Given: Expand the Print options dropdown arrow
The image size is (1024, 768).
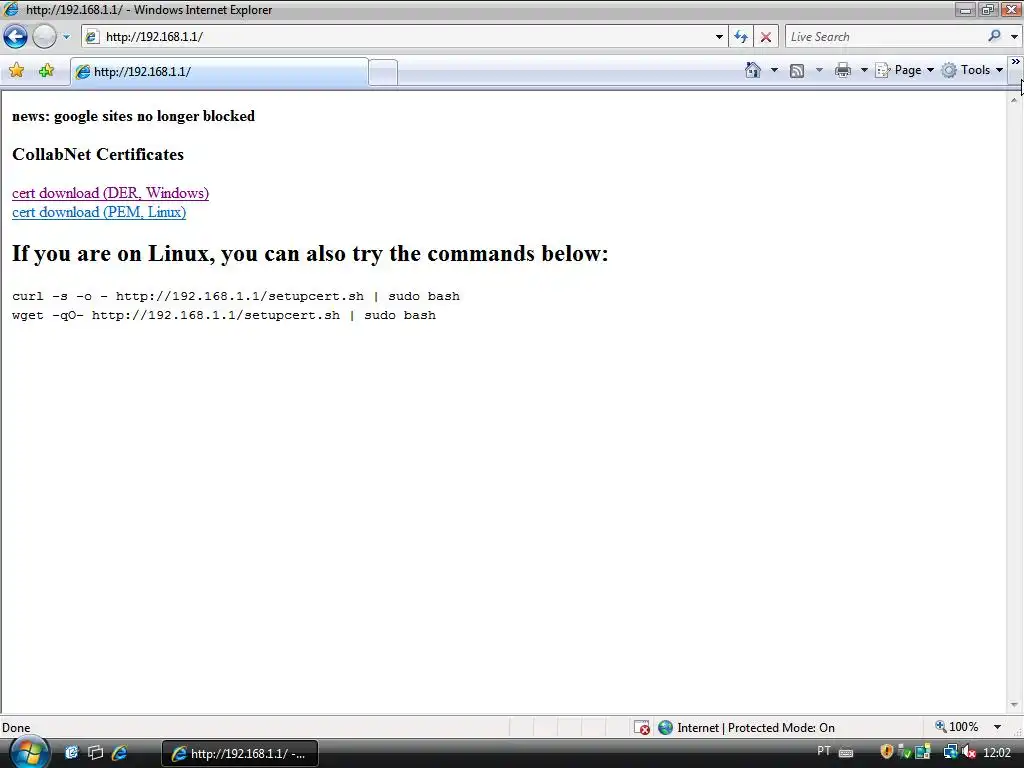Looking at the screenshot, I should (863, 70).
